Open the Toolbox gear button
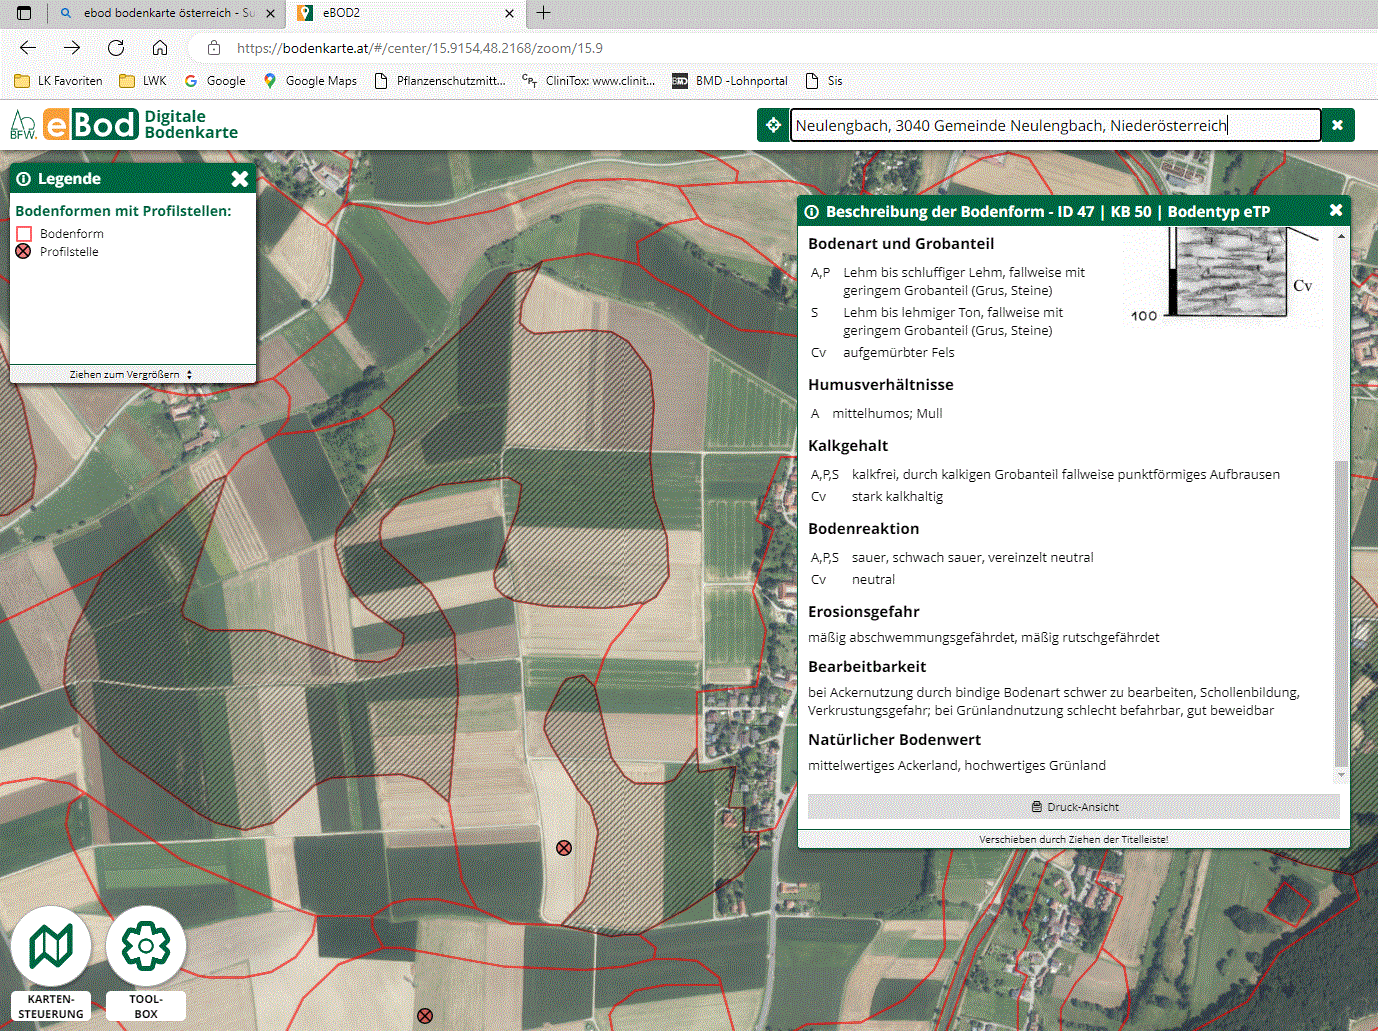This screenshot has width=1378, height=1031. click(146, 946)
